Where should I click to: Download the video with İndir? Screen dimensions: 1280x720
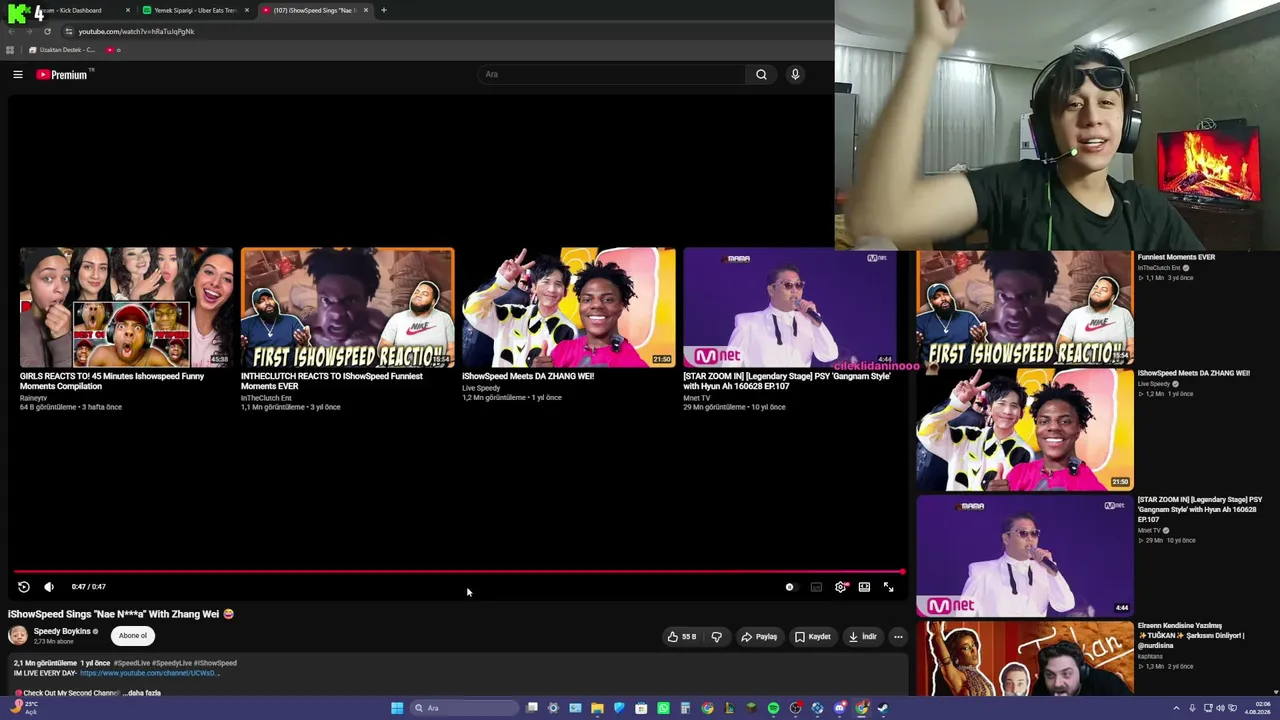tap(862, 636)
